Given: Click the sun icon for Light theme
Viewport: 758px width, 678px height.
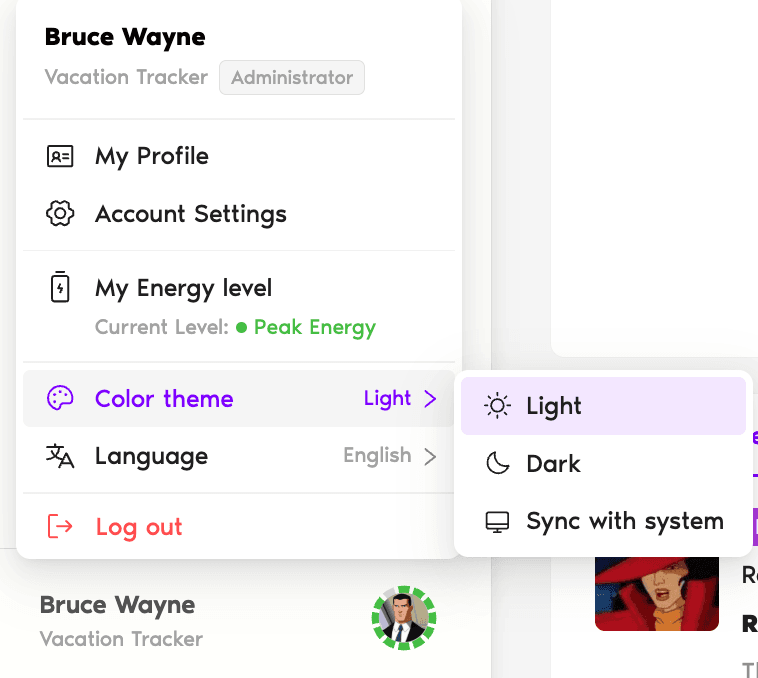Looking at the screenshot, I should coord(497,406).
